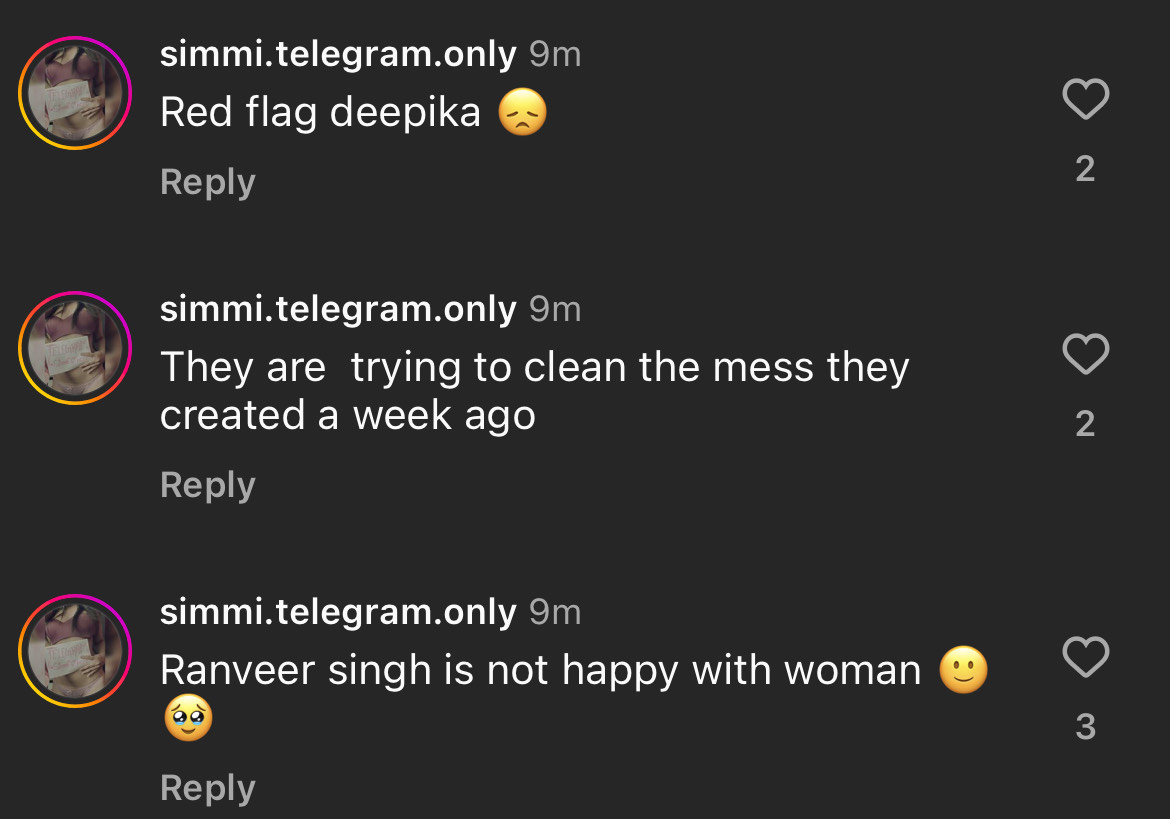
Task: Select the "created a week ago" comment text
Action: click(347, 416)
